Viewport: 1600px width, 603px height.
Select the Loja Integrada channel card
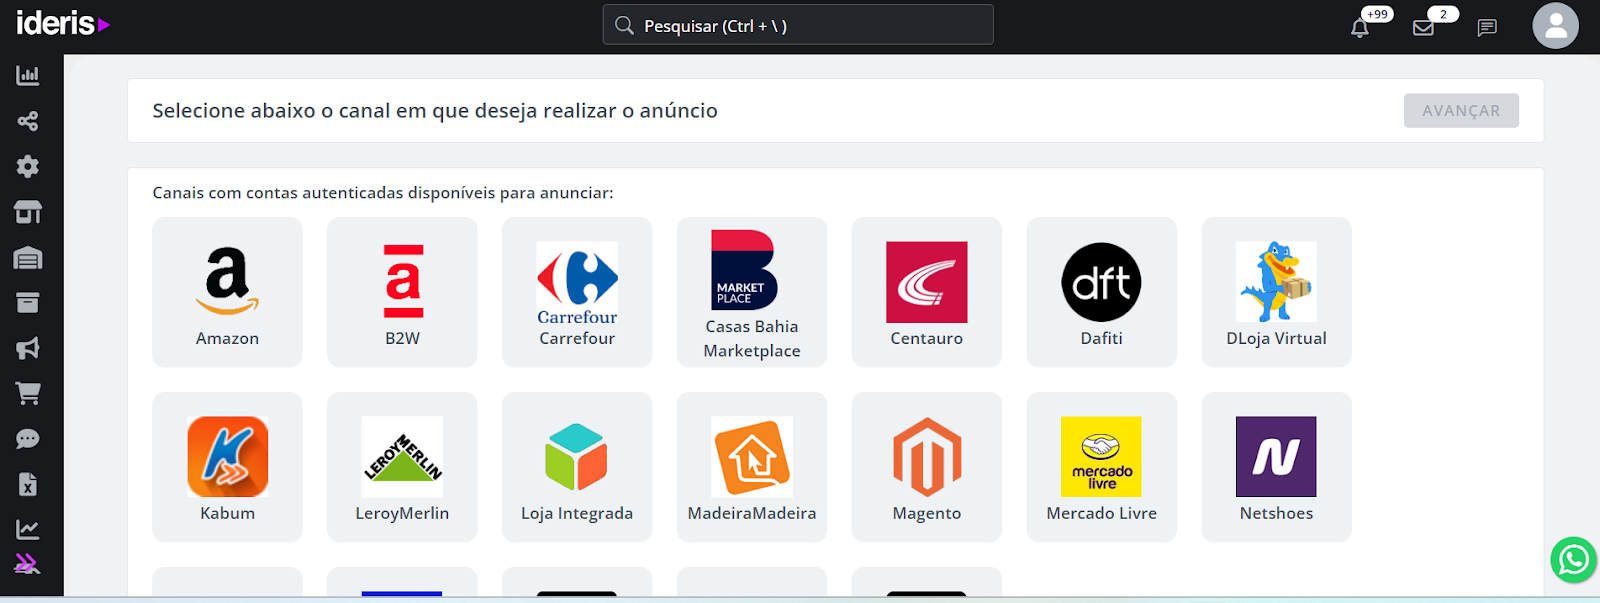(x=577, y=467)
